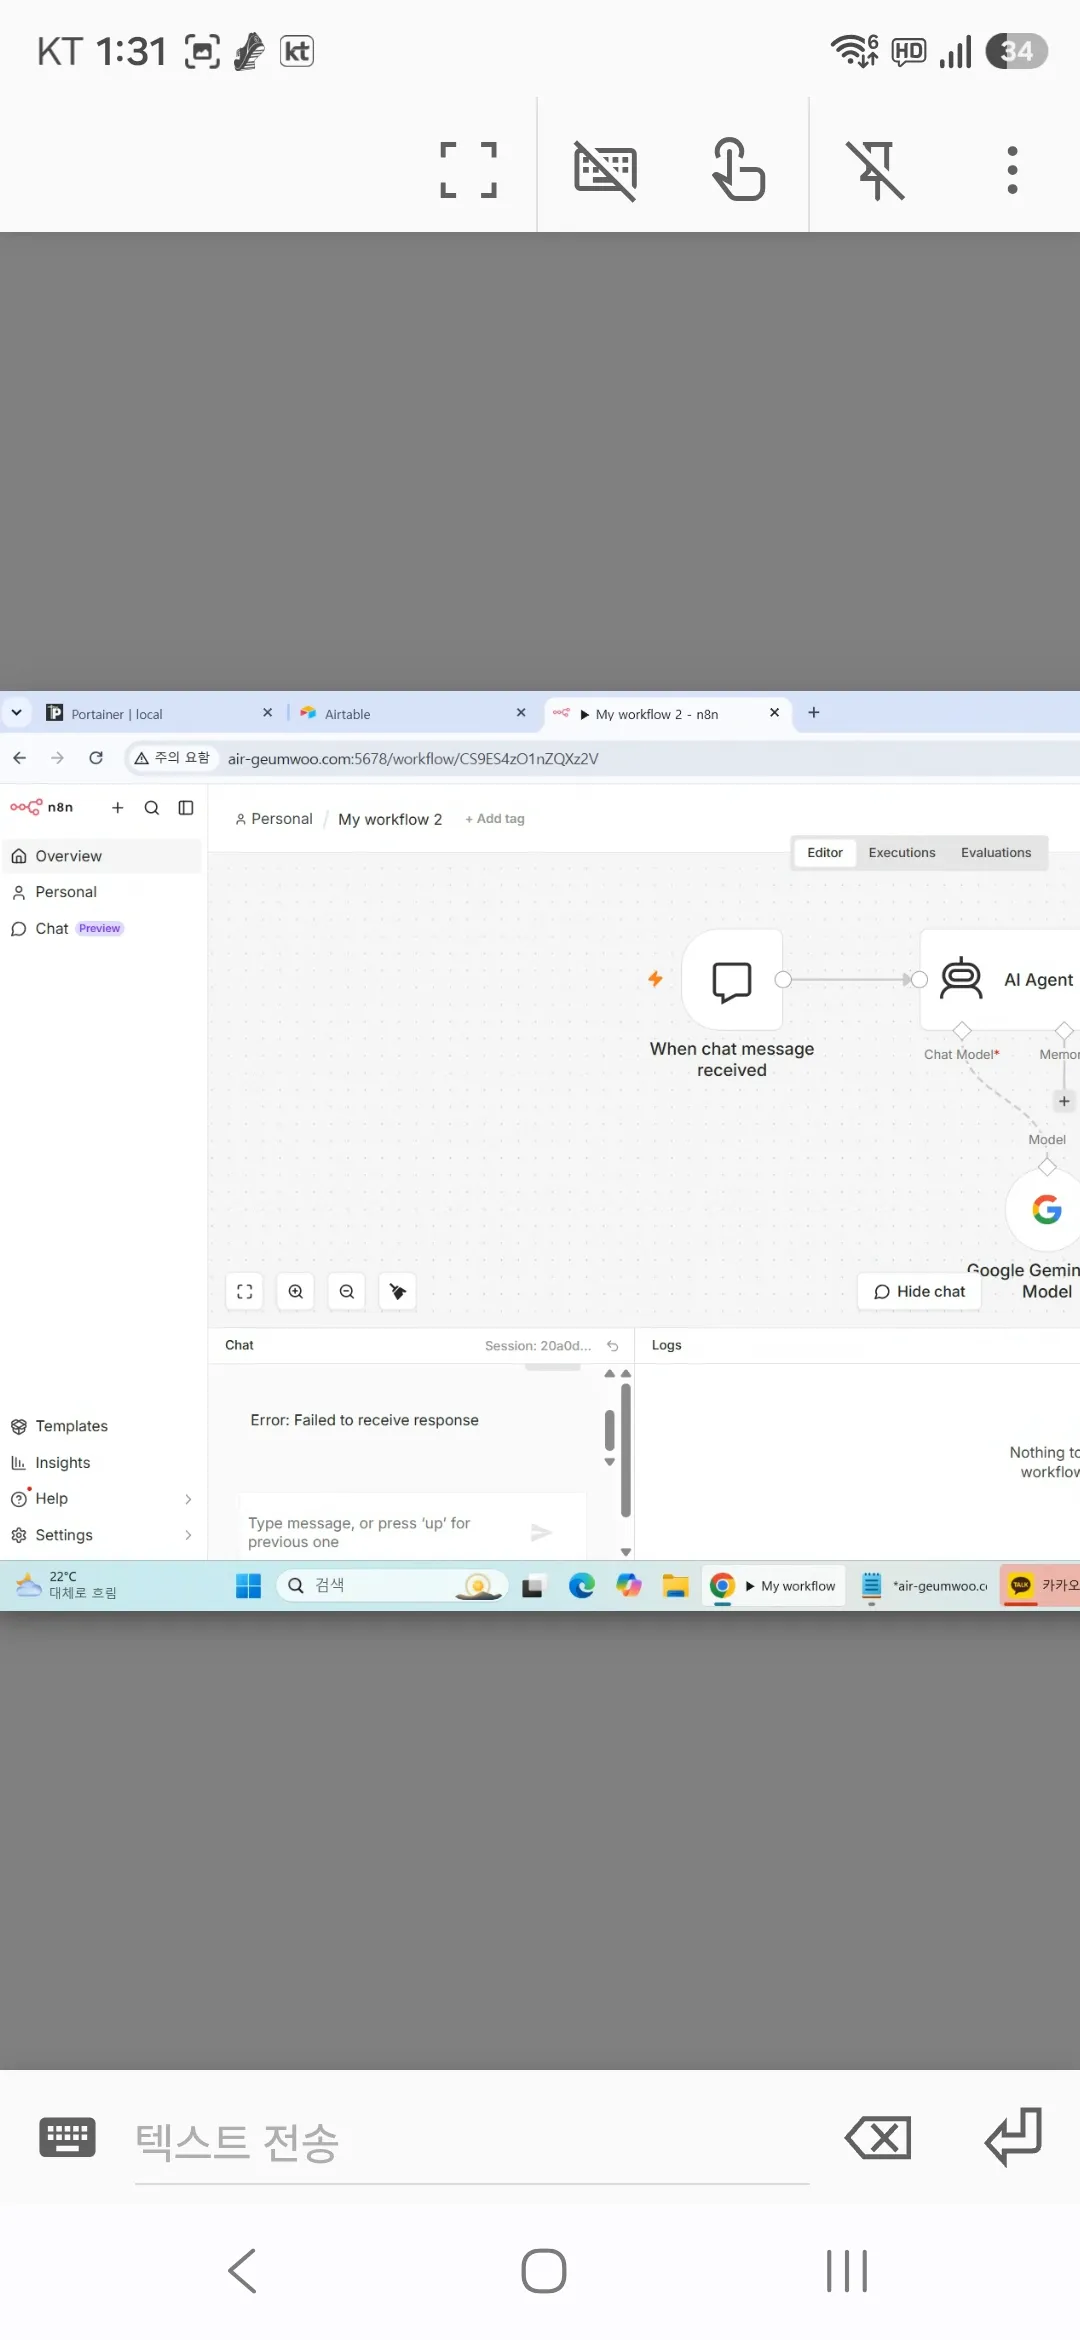1080x2340 pixels.
Task: Click the 주의 요함 security warning badge
Action: (x=172, y=758)
